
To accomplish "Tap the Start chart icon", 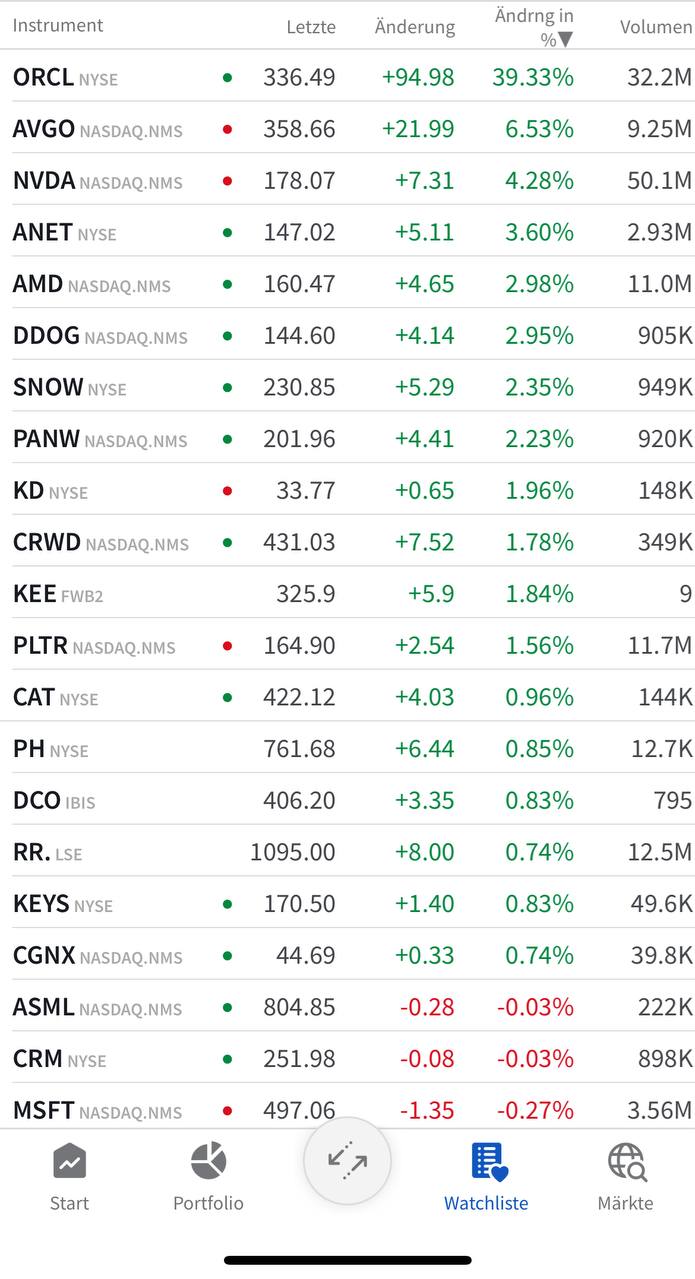I will 69,1163.
